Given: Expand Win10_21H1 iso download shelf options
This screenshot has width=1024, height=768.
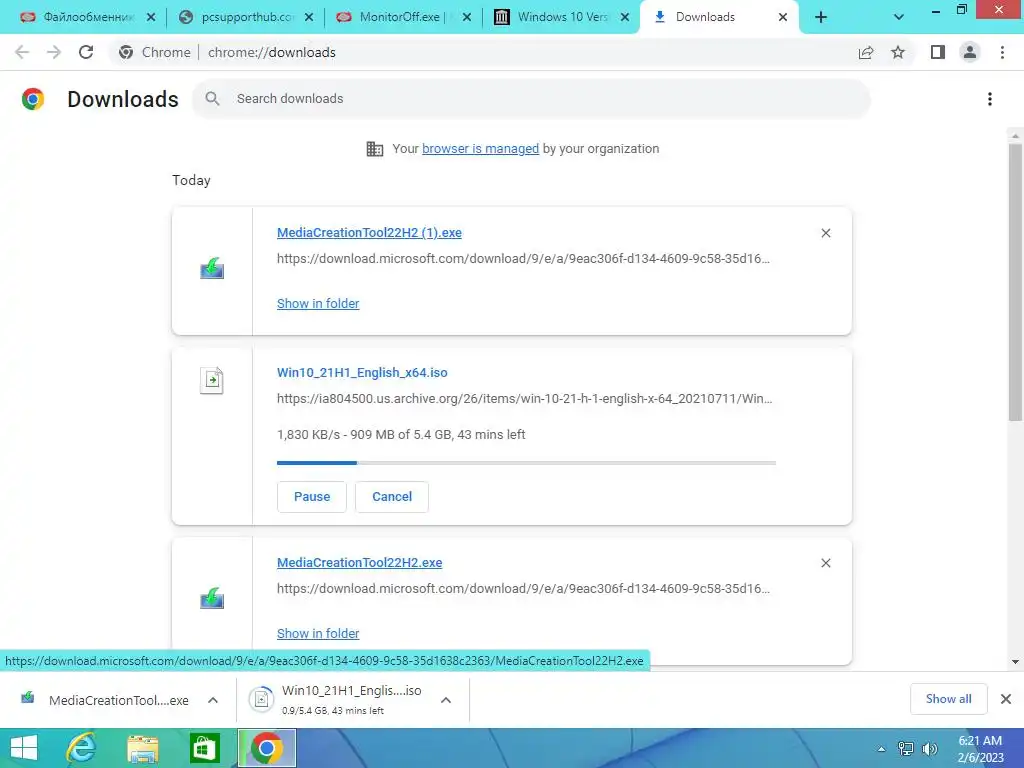Looking at the screenshot, I should coord(446,700).
